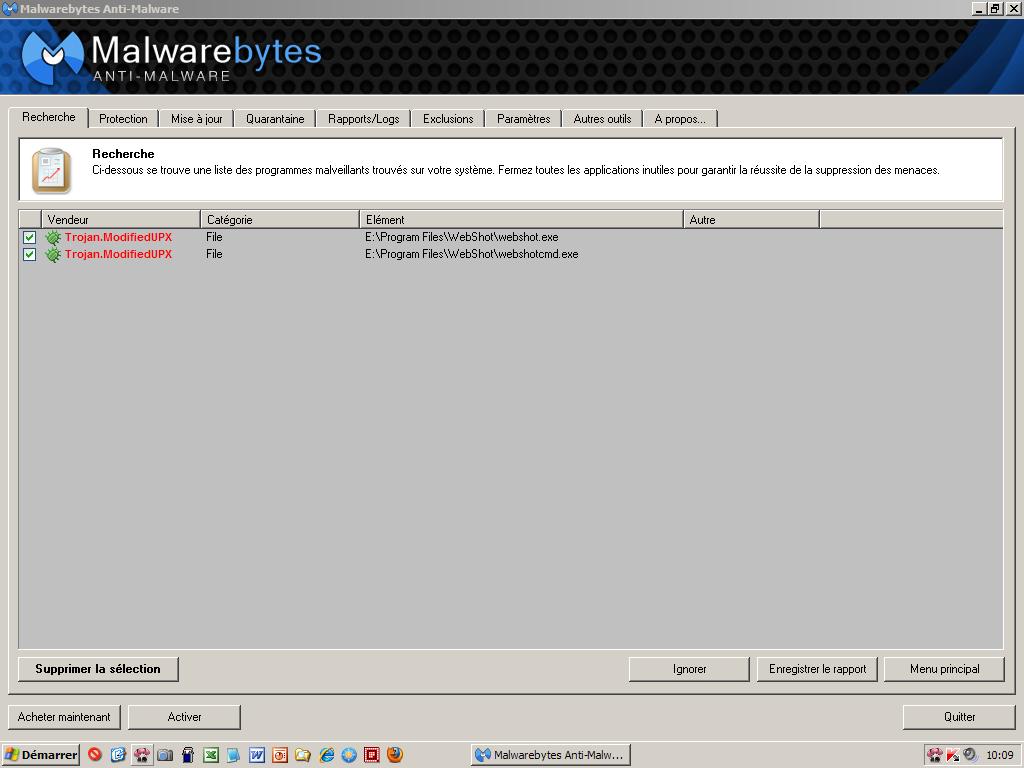Launch Internet Explorer from quick launch
Viewport: 1024px width, 768px height.
tap(326, 755)
